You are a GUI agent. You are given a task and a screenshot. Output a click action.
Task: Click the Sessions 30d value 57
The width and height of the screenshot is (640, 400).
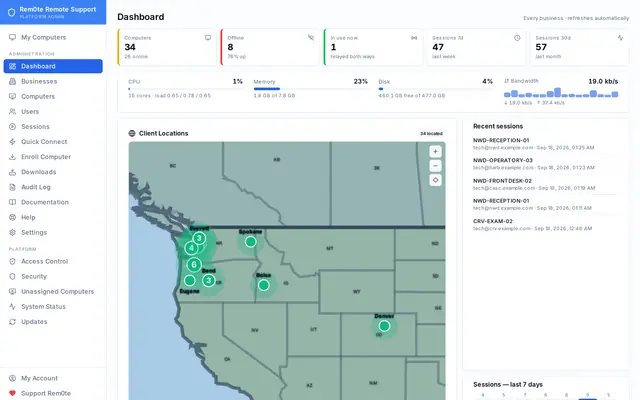coord(541,47)
